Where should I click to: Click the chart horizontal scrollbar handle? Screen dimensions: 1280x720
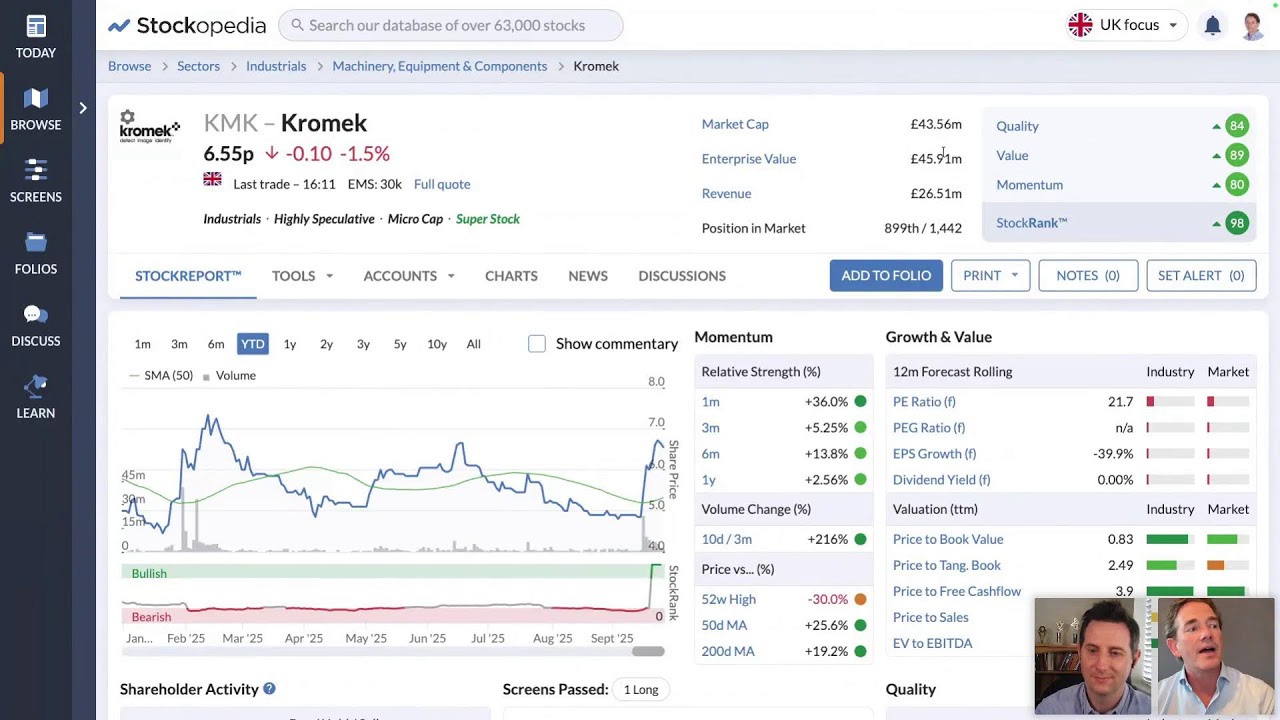tap(648, 652)
